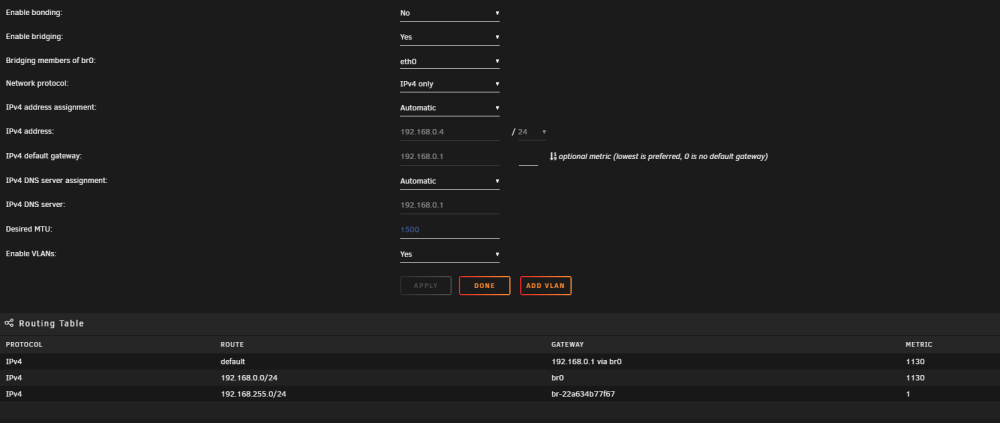Click the Enable bridging label

34,37
